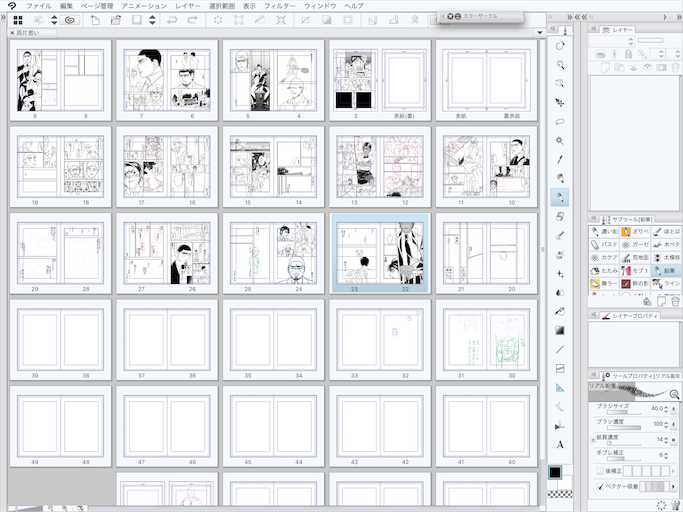The image size is (683, 512).
Task: Click the ブラシサイズ stepper arrows
Action: click(x=666, y=409)
